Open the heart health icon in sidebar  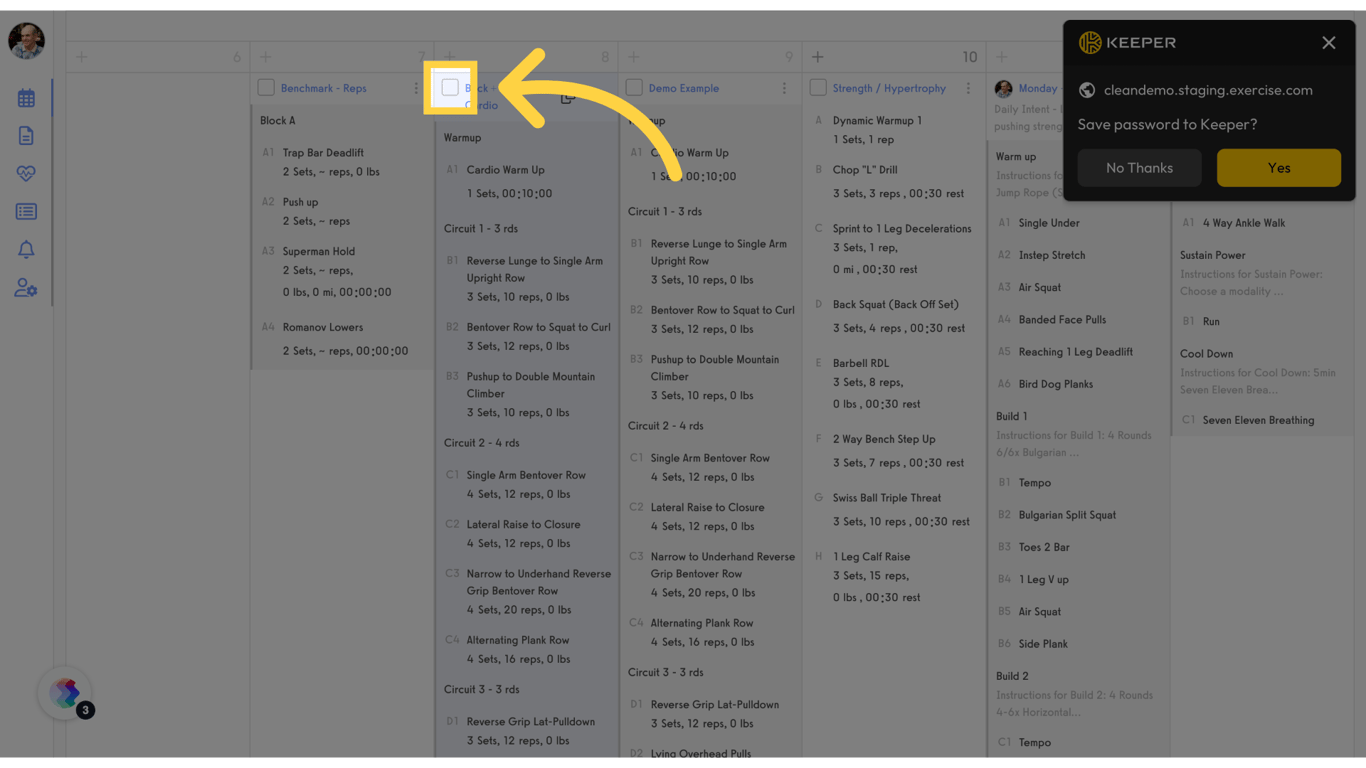pos(26,173)
